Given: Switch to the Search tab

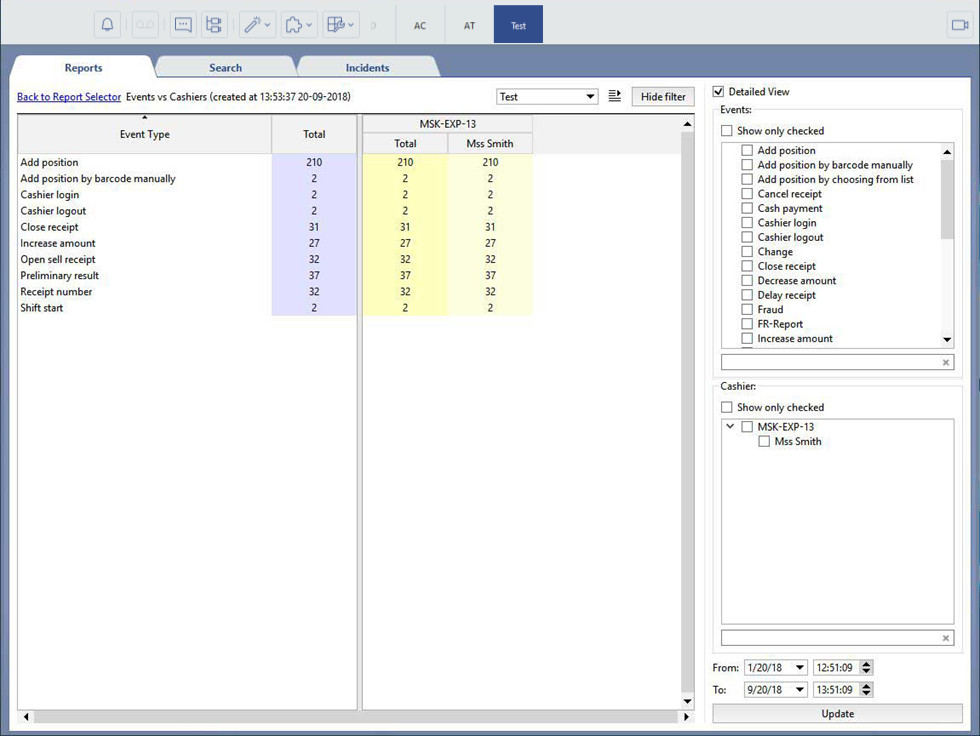Looking at the screenshot, I should (225, 68).
